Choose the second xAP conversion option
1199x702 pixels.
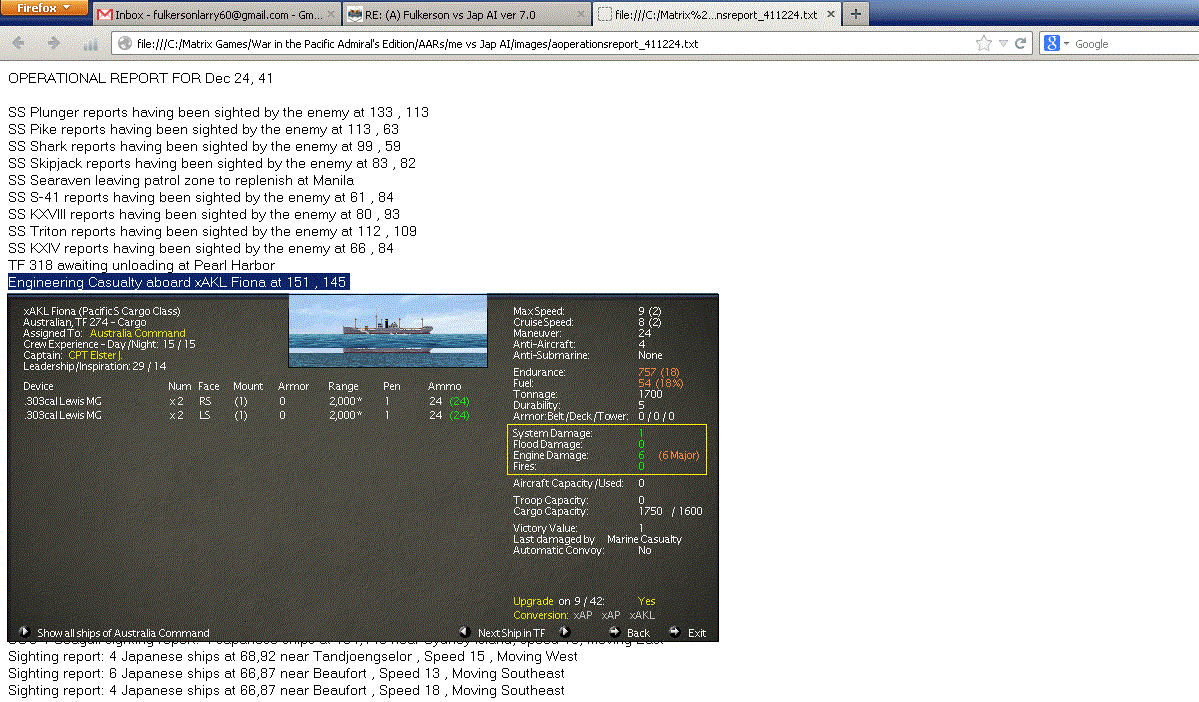click(x=610, y=615)
